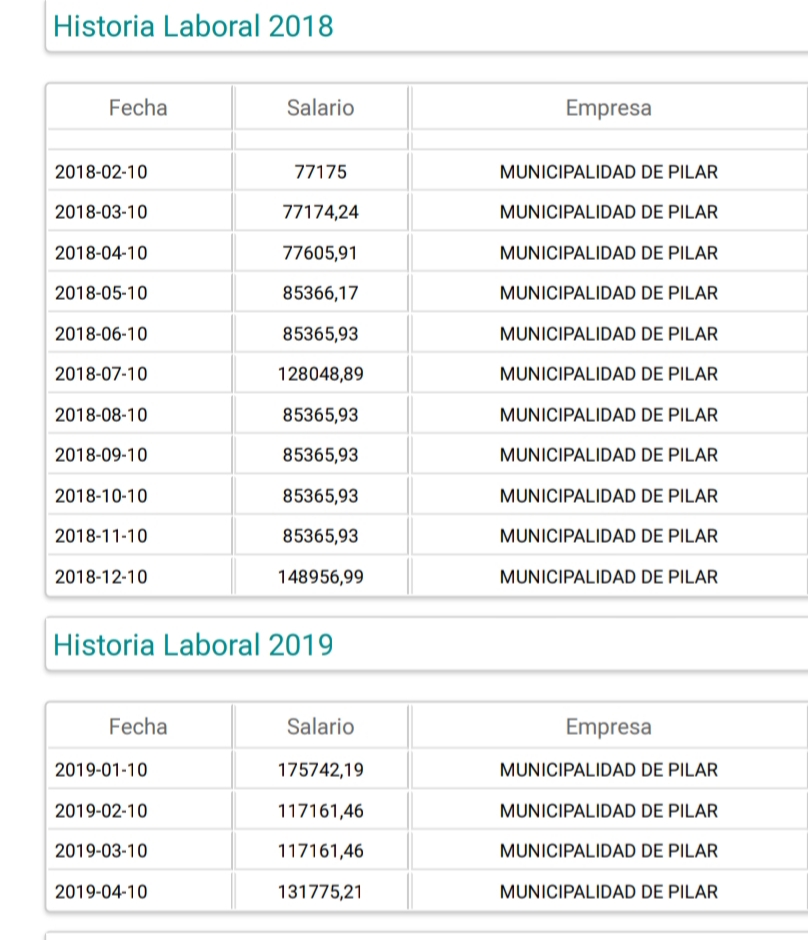Click the Salario header of the 2019 table
The width and height of the screenshot is (808, 940).
320,727
